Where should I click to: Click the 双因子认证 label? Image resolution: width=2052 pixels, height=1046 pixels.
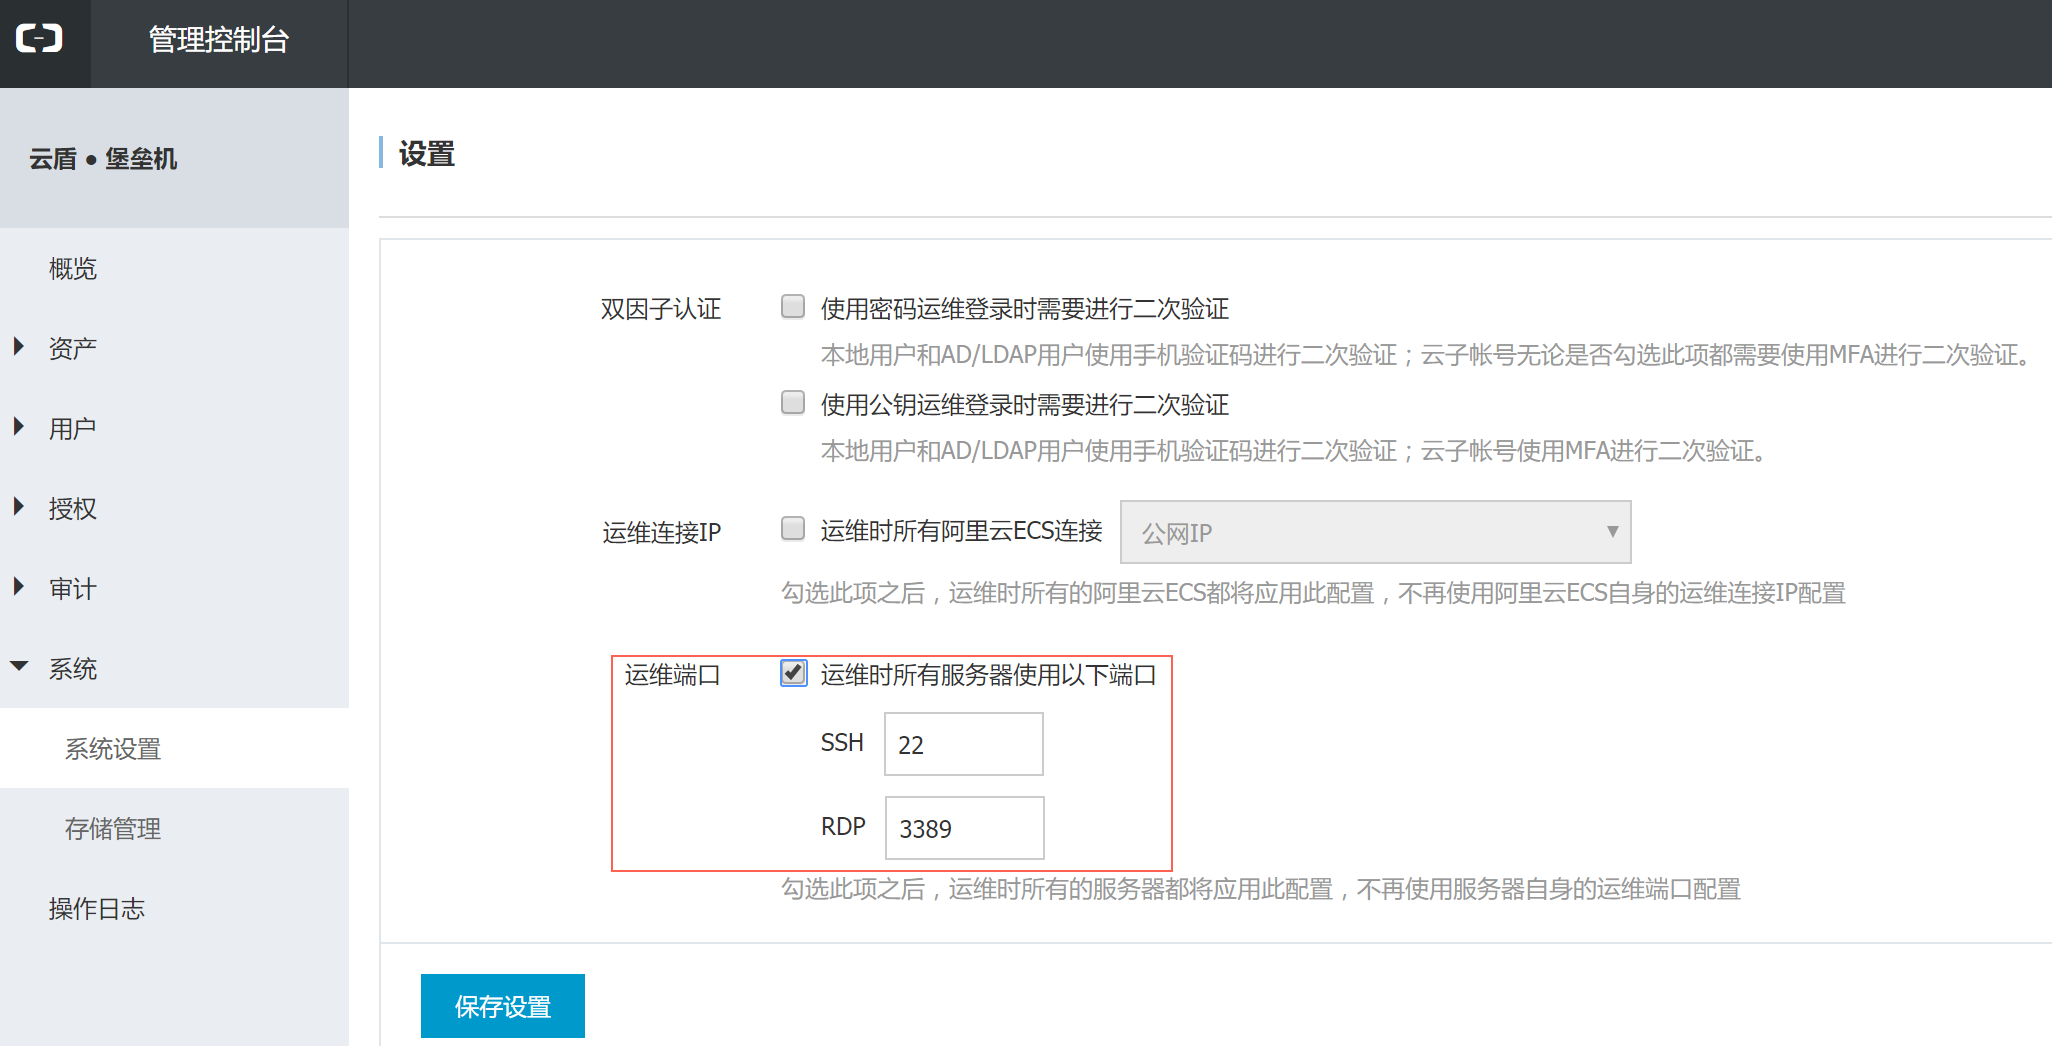pos(660,309)
